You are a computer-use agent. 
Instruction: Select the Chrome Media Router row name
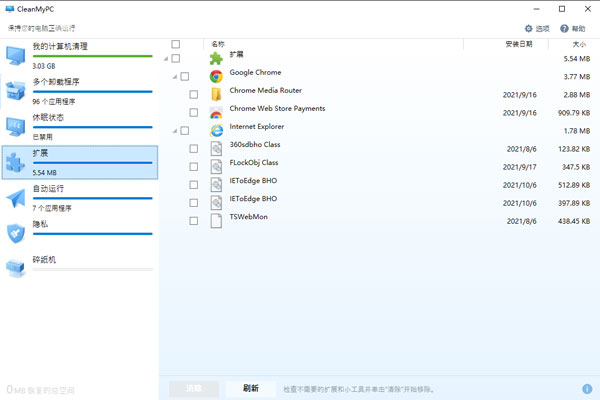click(266, 90)
